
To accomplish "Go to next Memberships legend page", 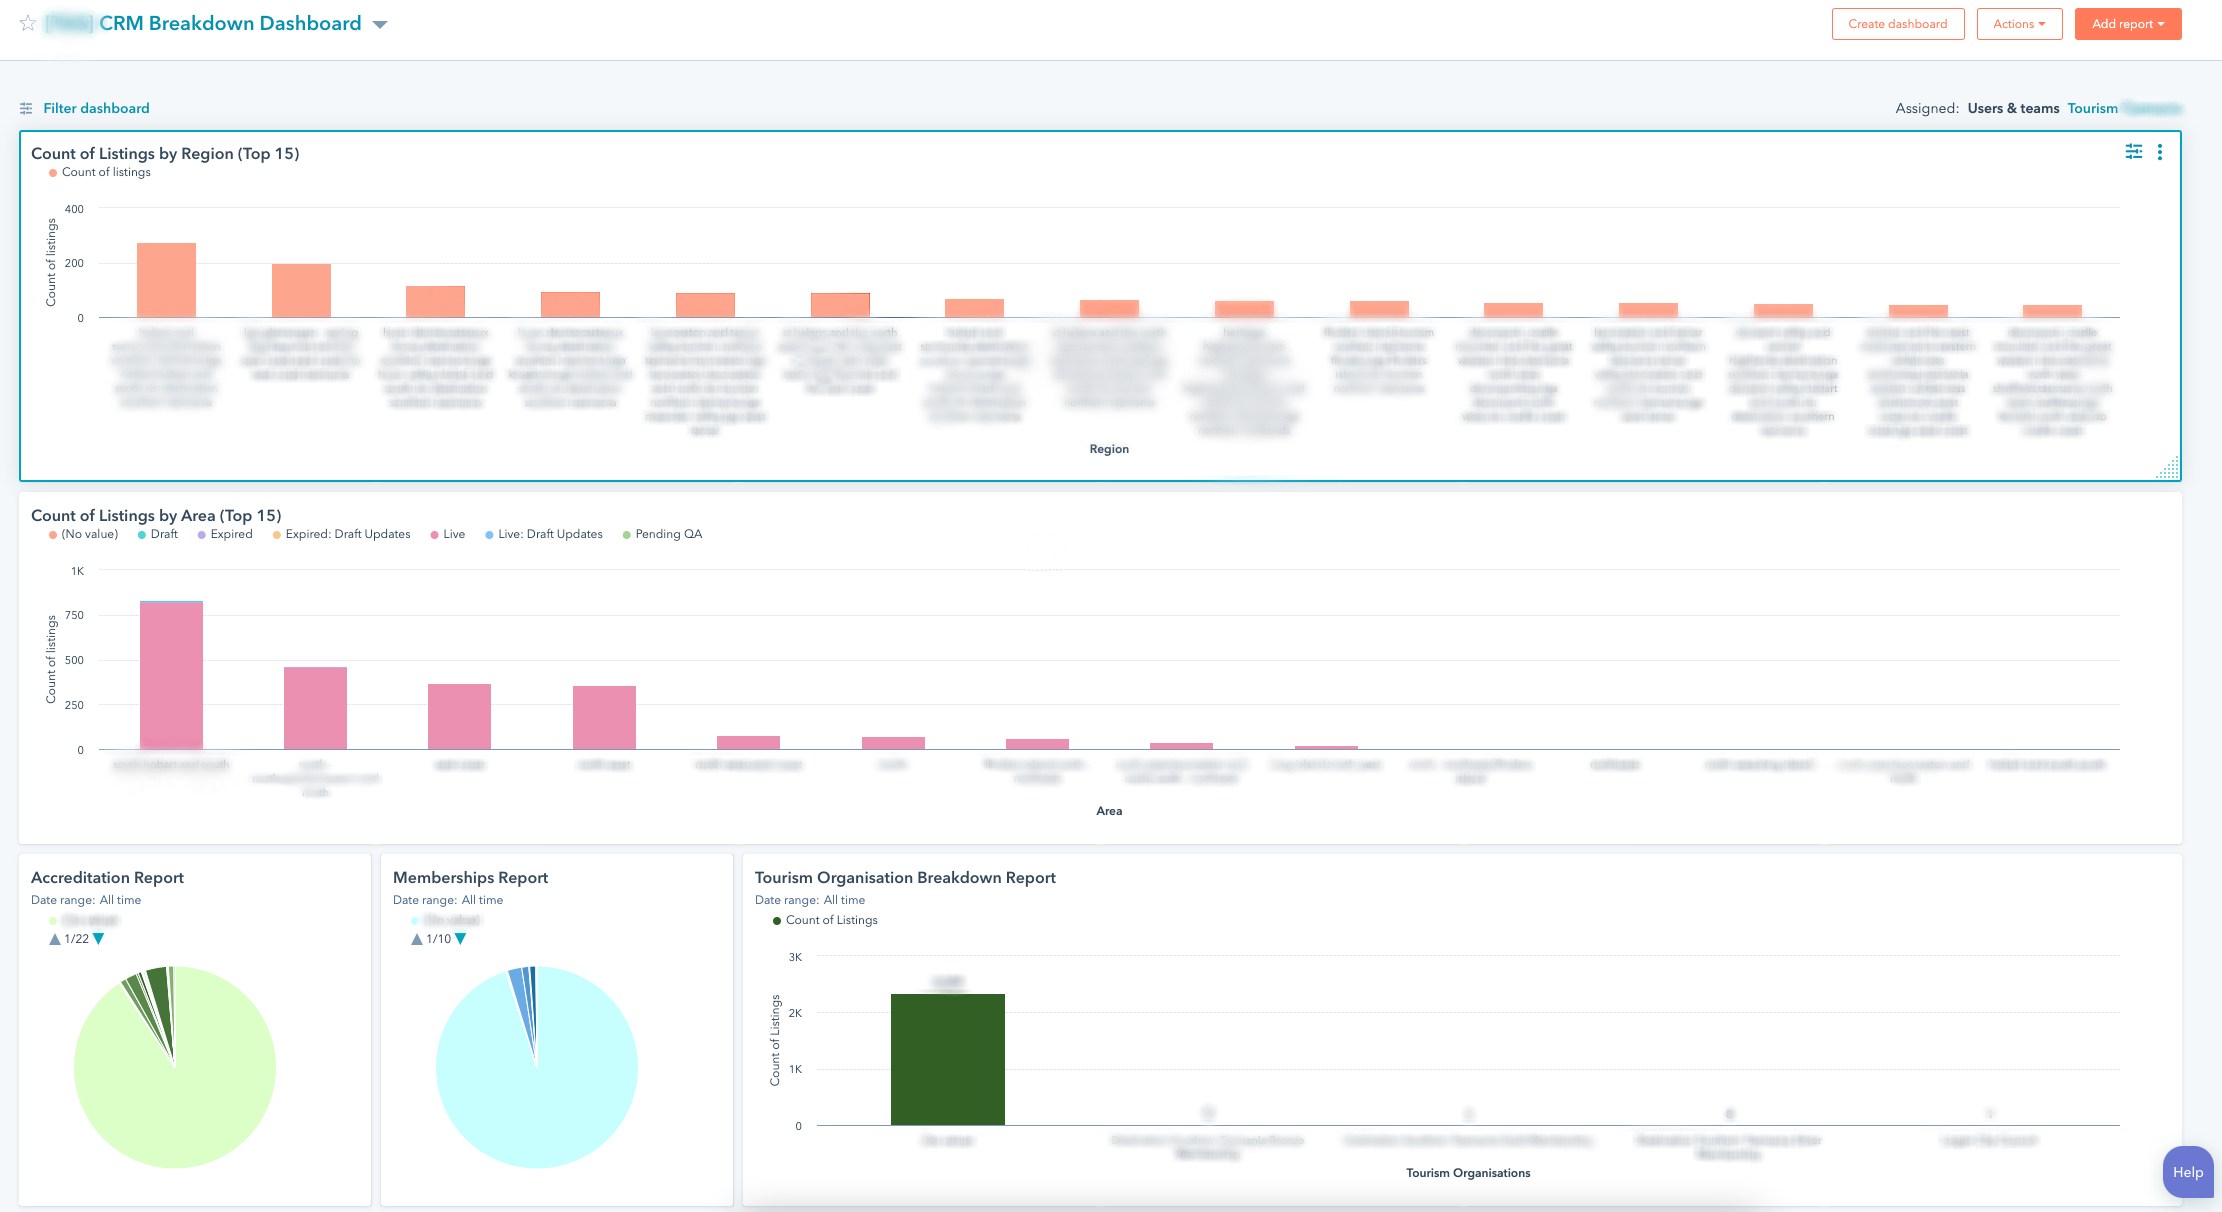I will [x=460, y=939].
